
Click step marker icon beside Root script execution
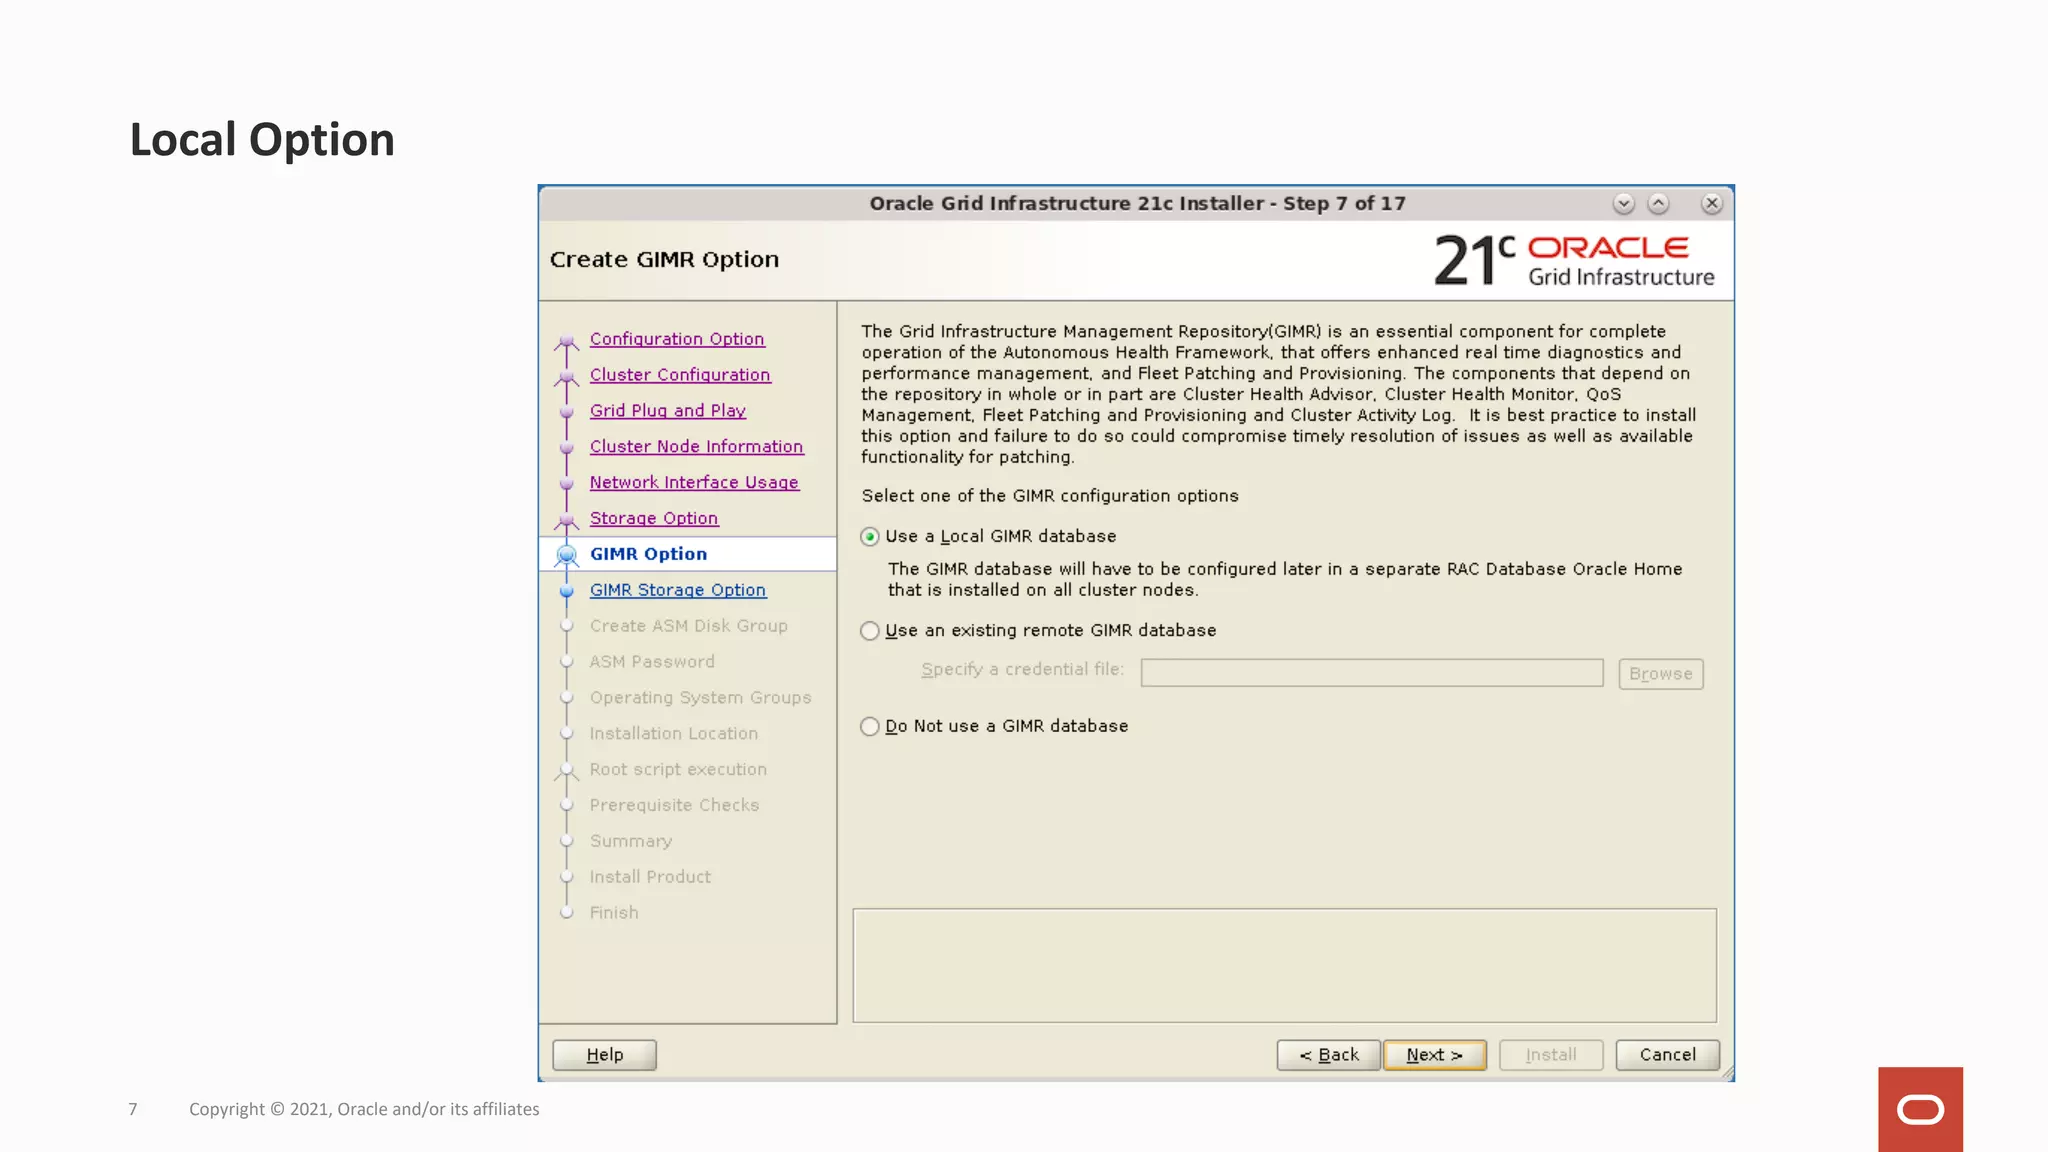[566, 771]
